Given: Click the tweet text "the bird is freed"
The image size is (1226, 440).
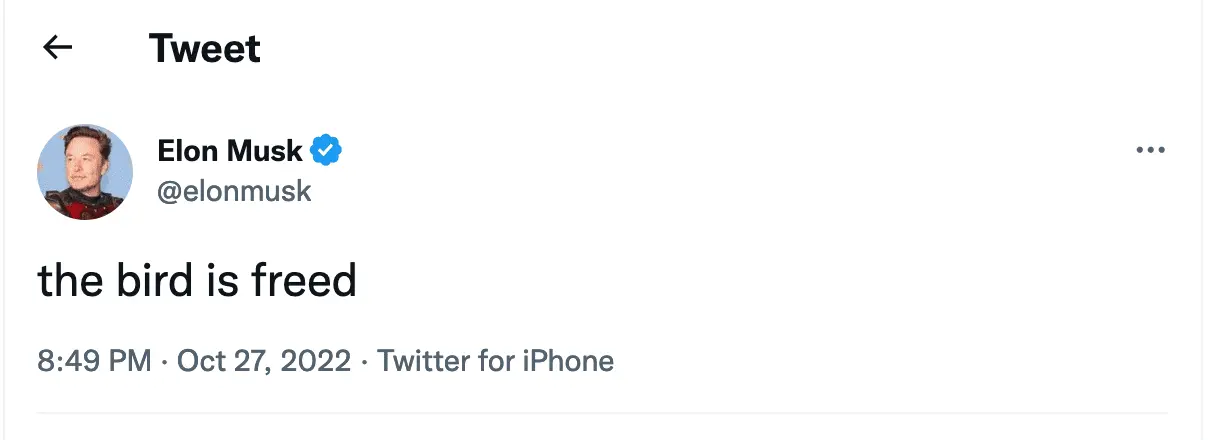Looking at the screenshot, I should click(x=197, y=281).
